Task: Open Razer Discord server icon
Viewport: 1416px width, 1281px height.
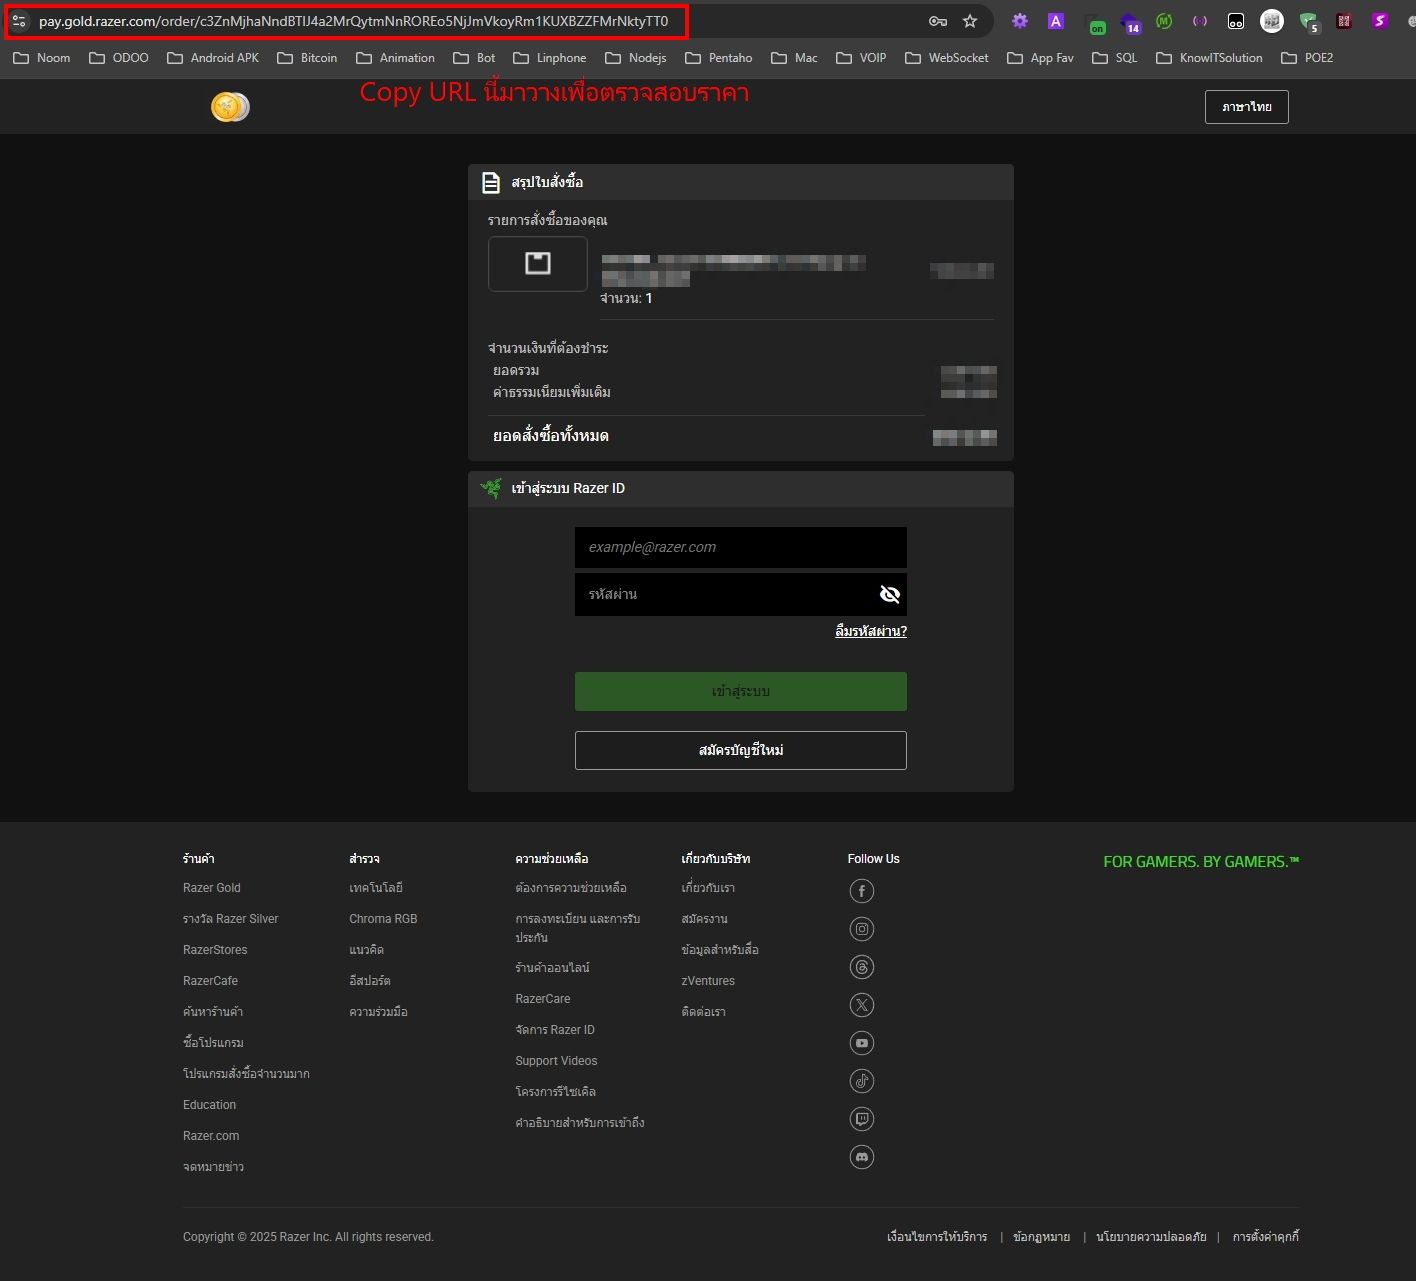Action: click(862, 1157)
